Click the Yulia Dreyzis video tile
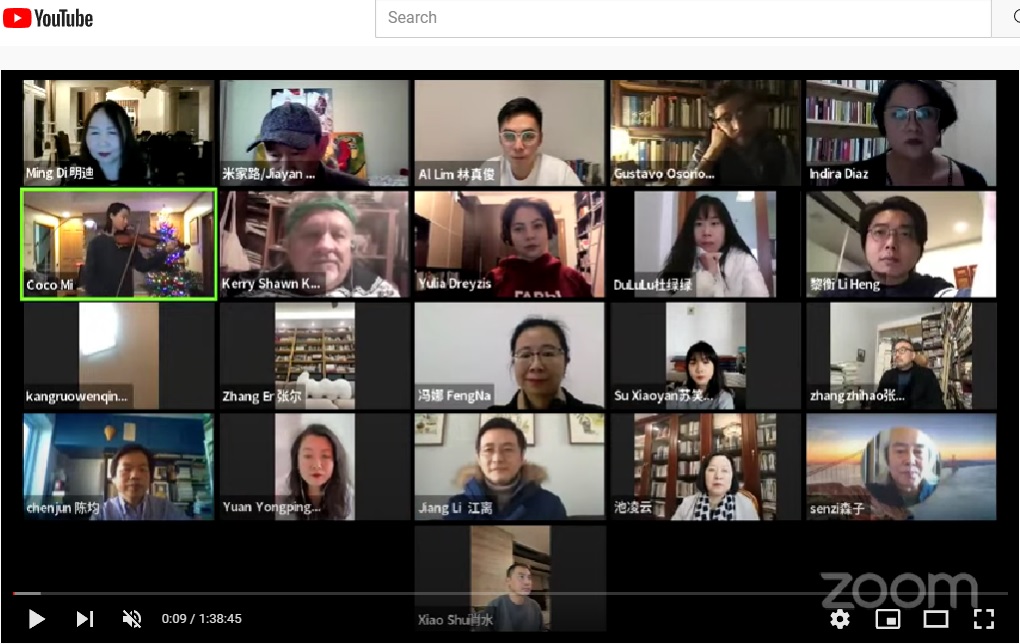This screenshot has width=1020, height=644. coord(509,244)
